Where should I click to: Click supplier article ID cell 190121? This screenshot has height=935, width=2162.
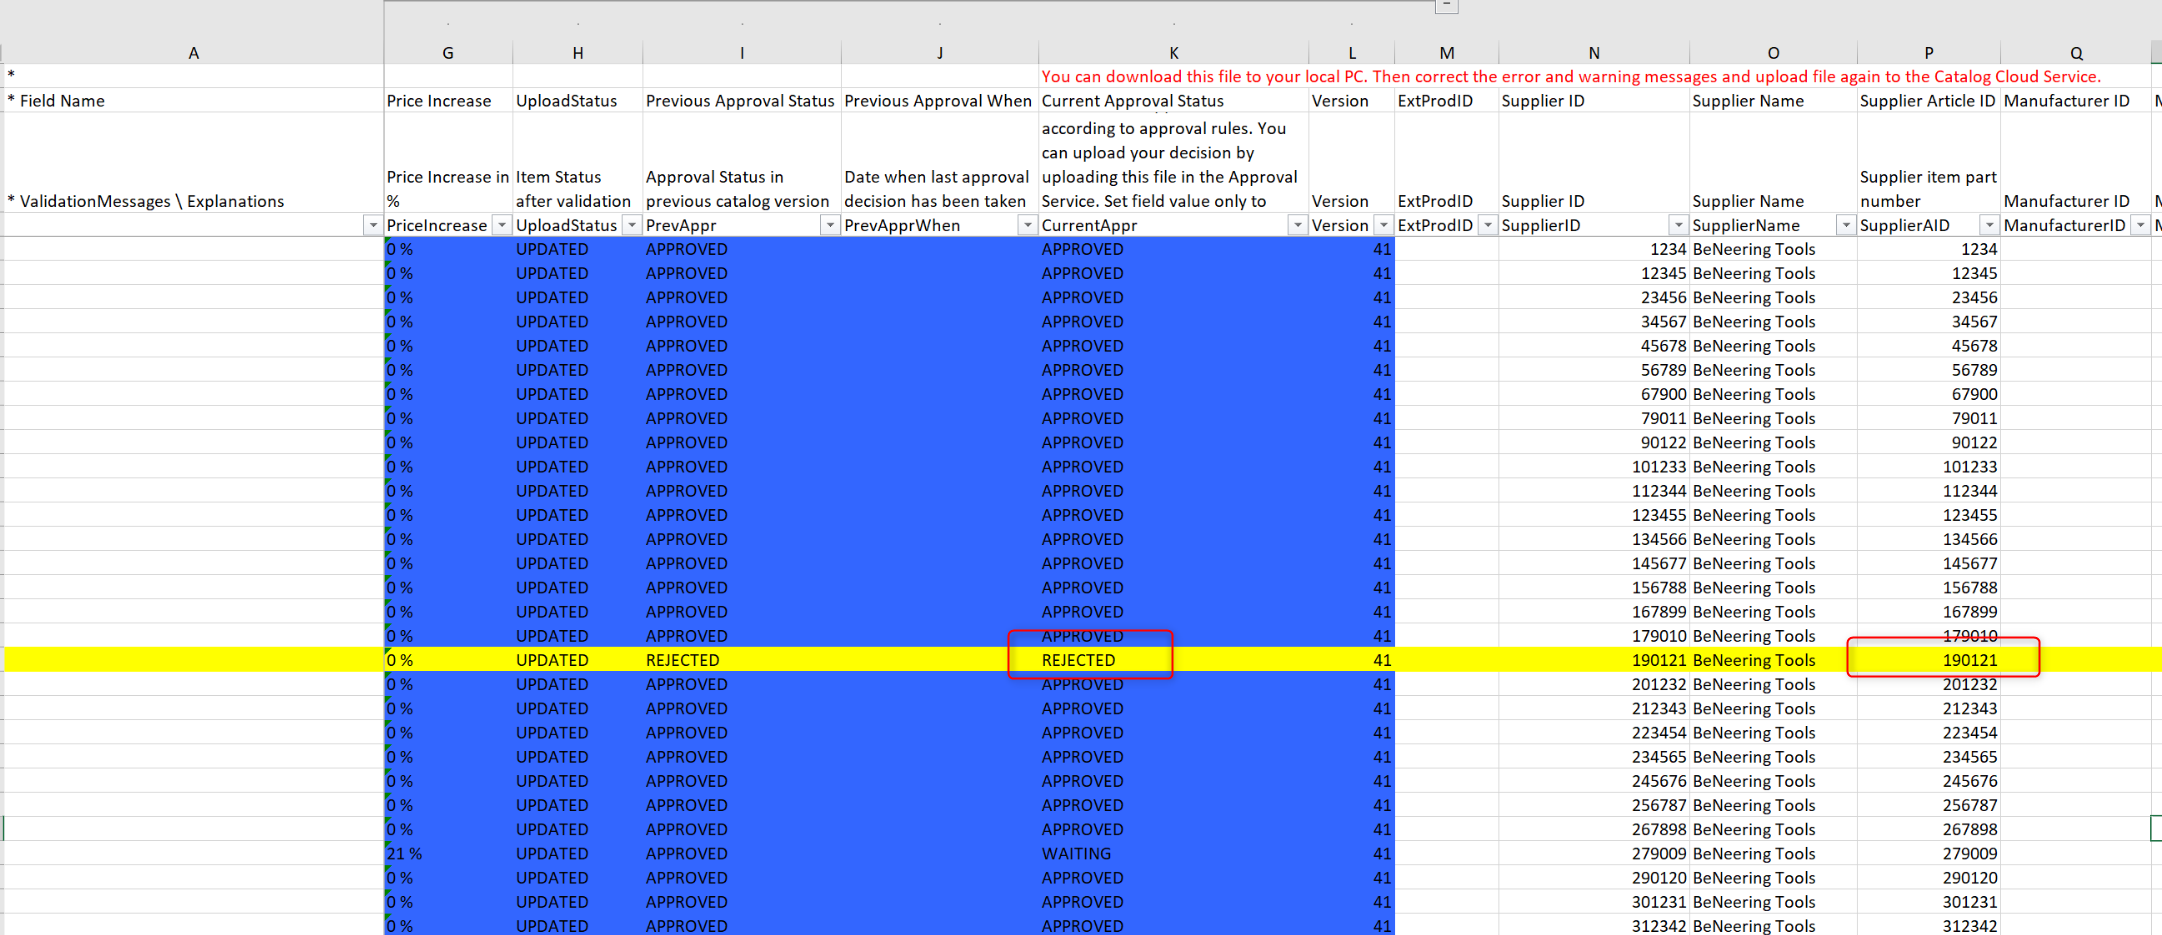(1968, 660)
